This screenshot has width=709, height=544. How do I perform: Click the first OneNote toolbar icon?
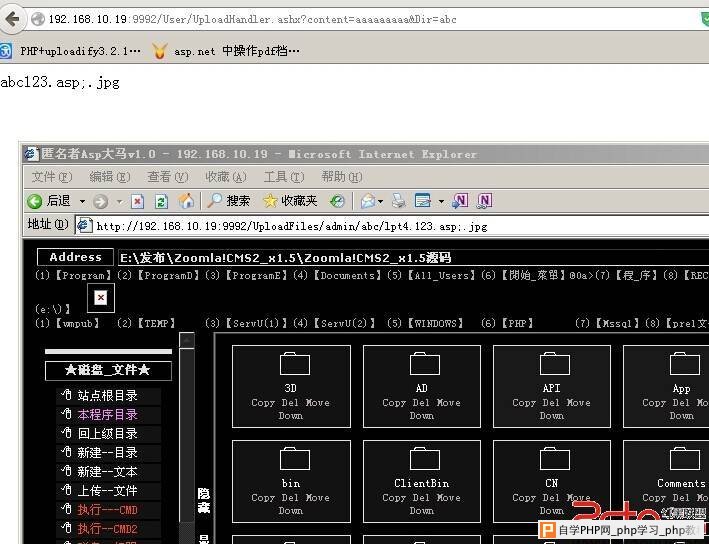pyautogui.click(x=460, y=201)
